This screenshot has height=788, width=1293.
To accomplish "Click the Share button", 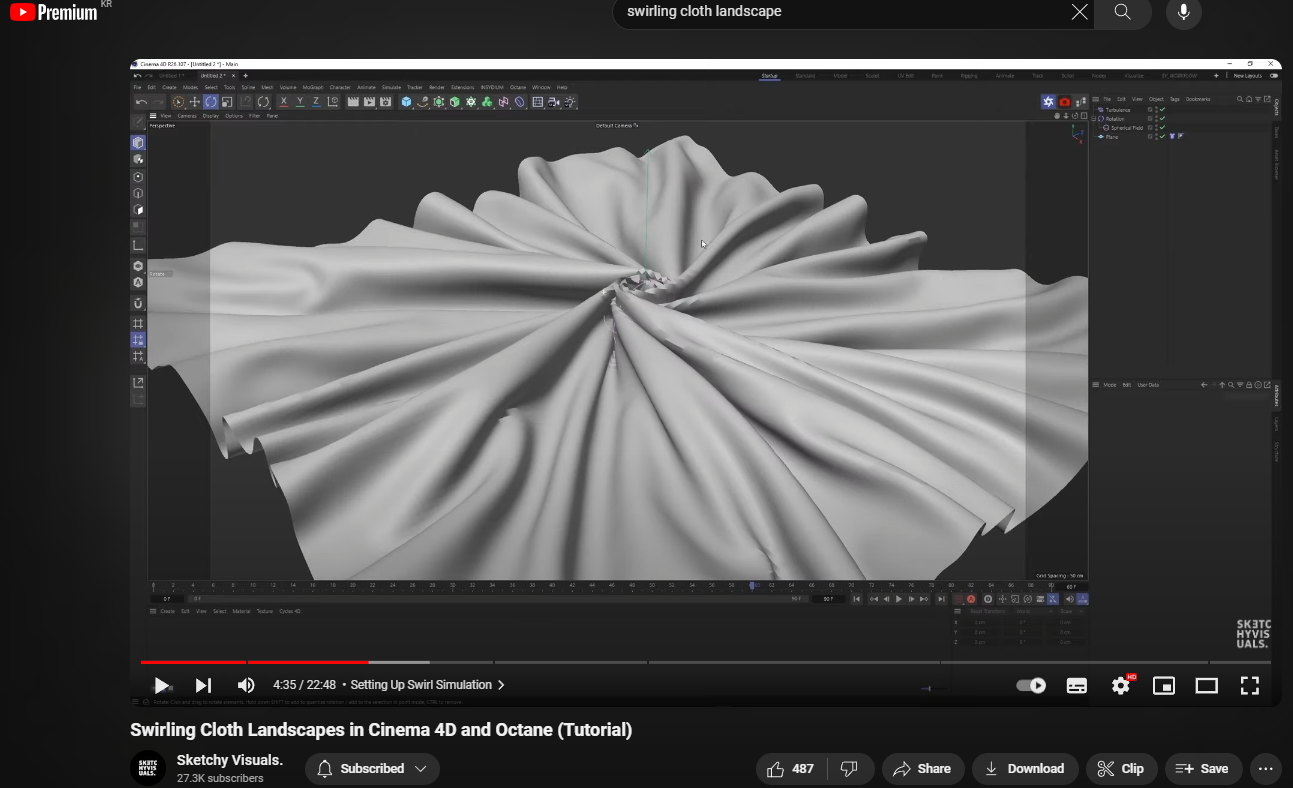I will (922, 769).
